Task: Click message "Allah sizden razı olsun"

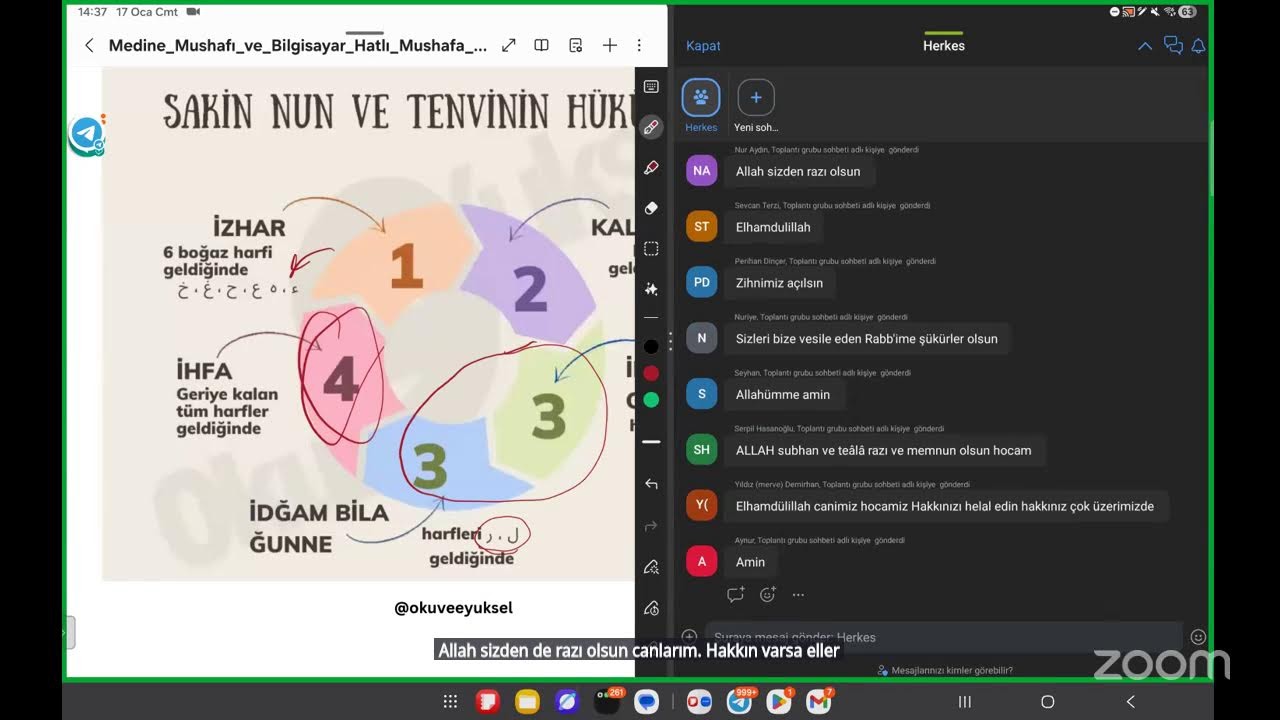Action: pyautogui.click(x=798, y=171)
